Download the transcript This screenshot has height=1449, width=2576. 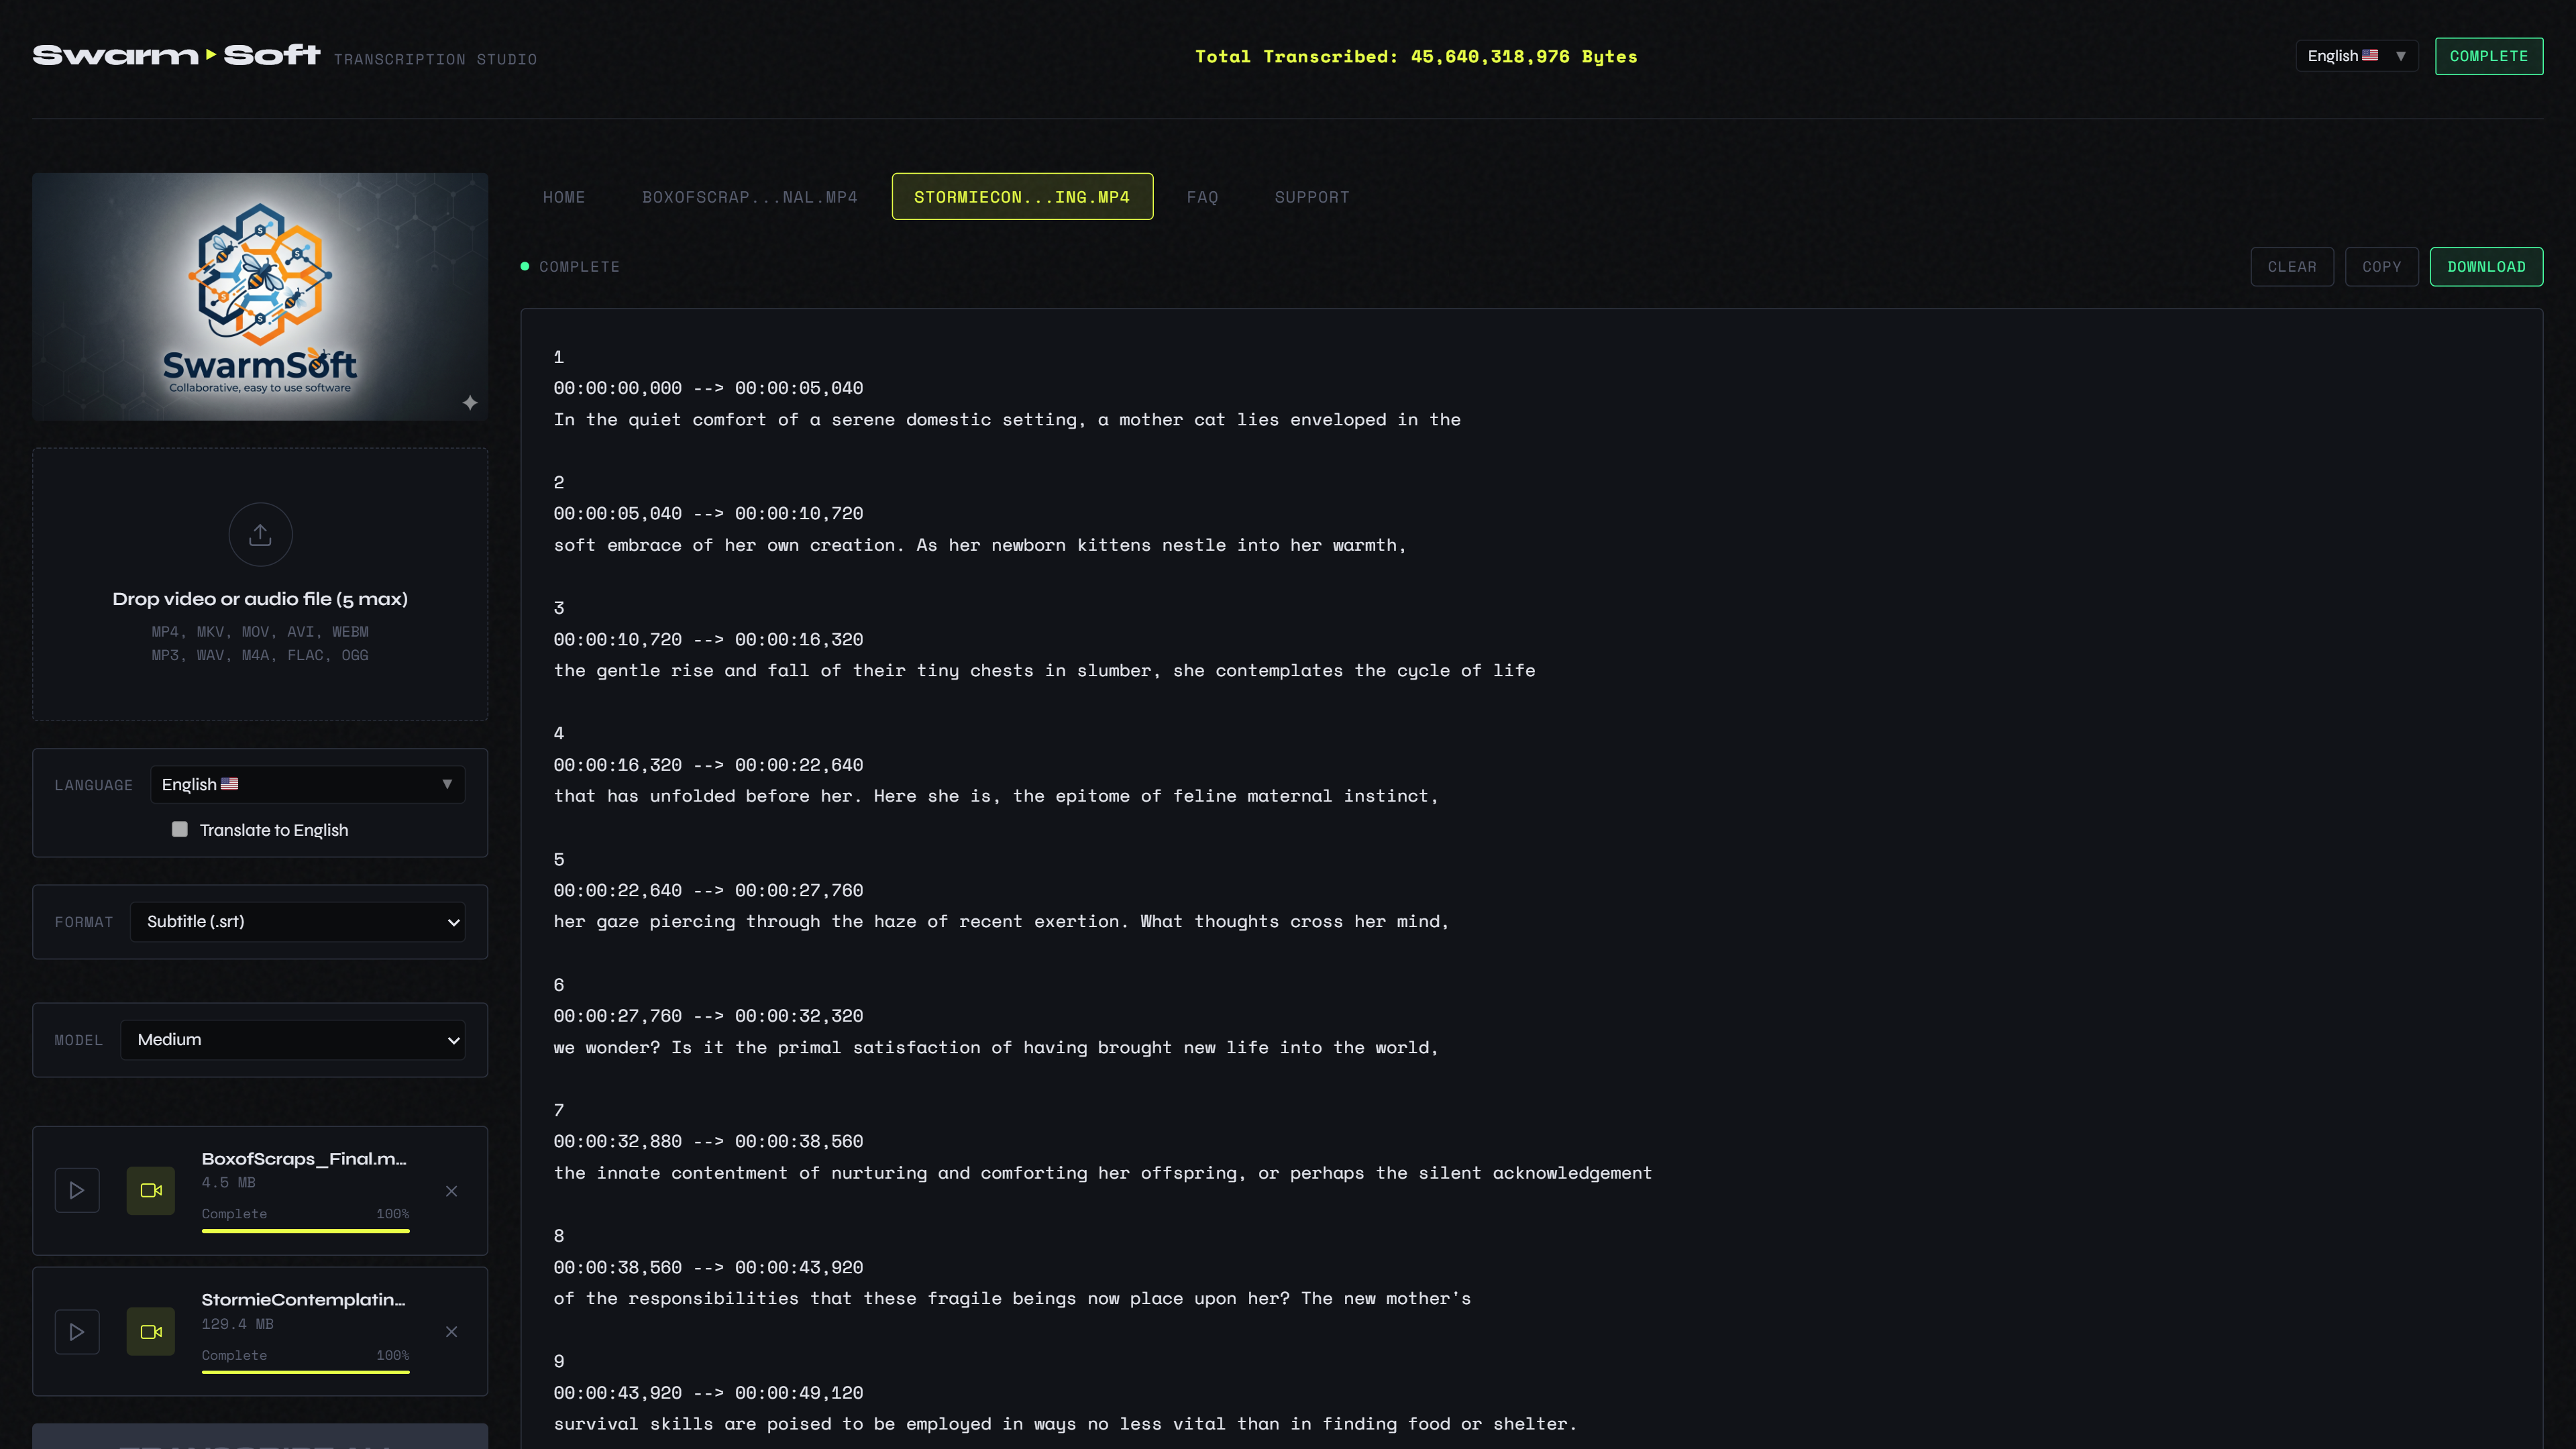[2486, 267]
